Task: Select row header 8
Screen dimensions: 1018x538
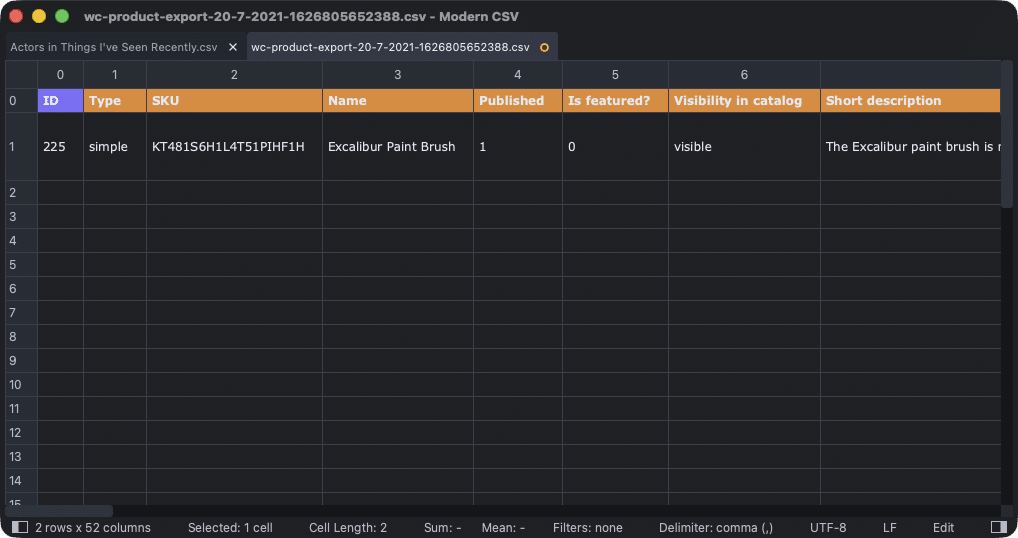Action: pyautogui.click(x=21, y=337)
